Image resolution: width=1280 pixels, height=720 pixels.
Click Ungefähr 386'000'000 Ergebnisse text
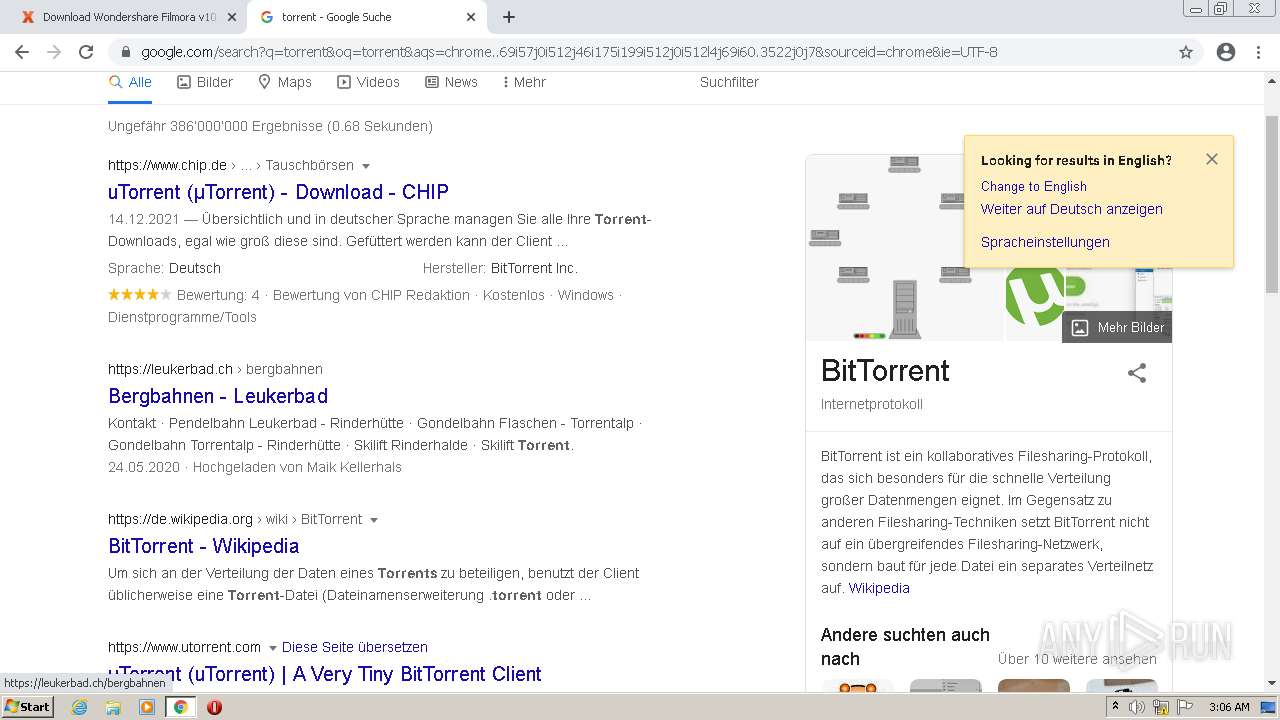point(270,126)
